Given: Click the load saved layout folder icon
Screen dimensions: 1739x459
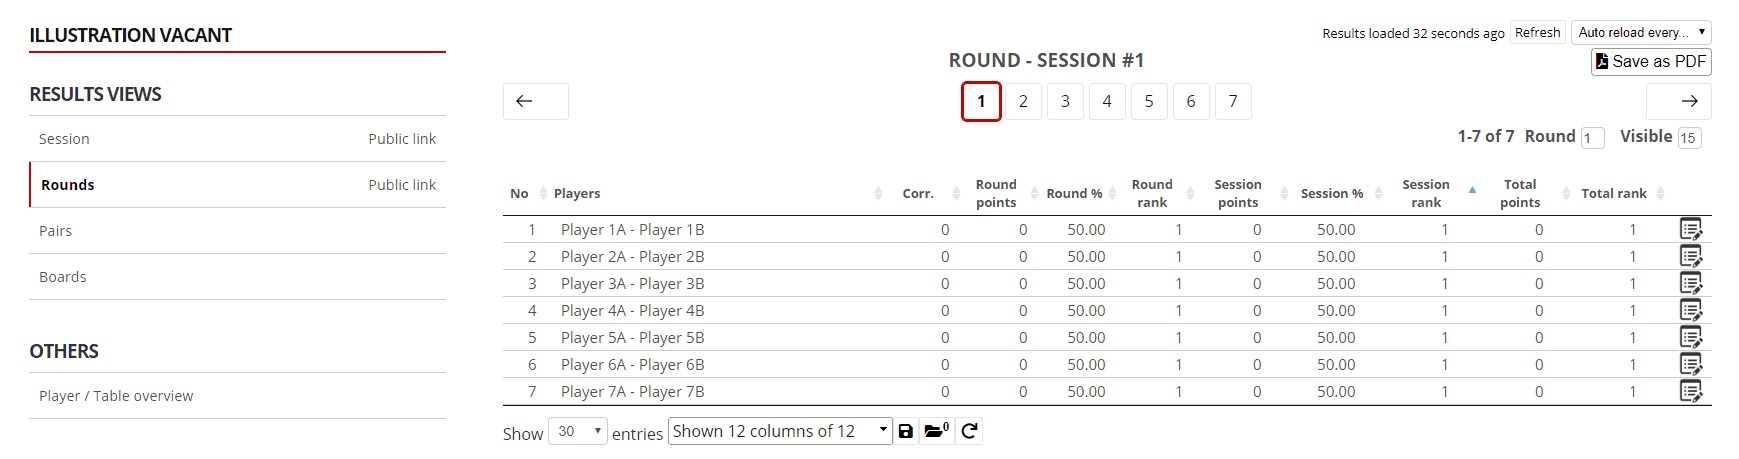Looking at the screenshot, I should (x=937, y=431).
